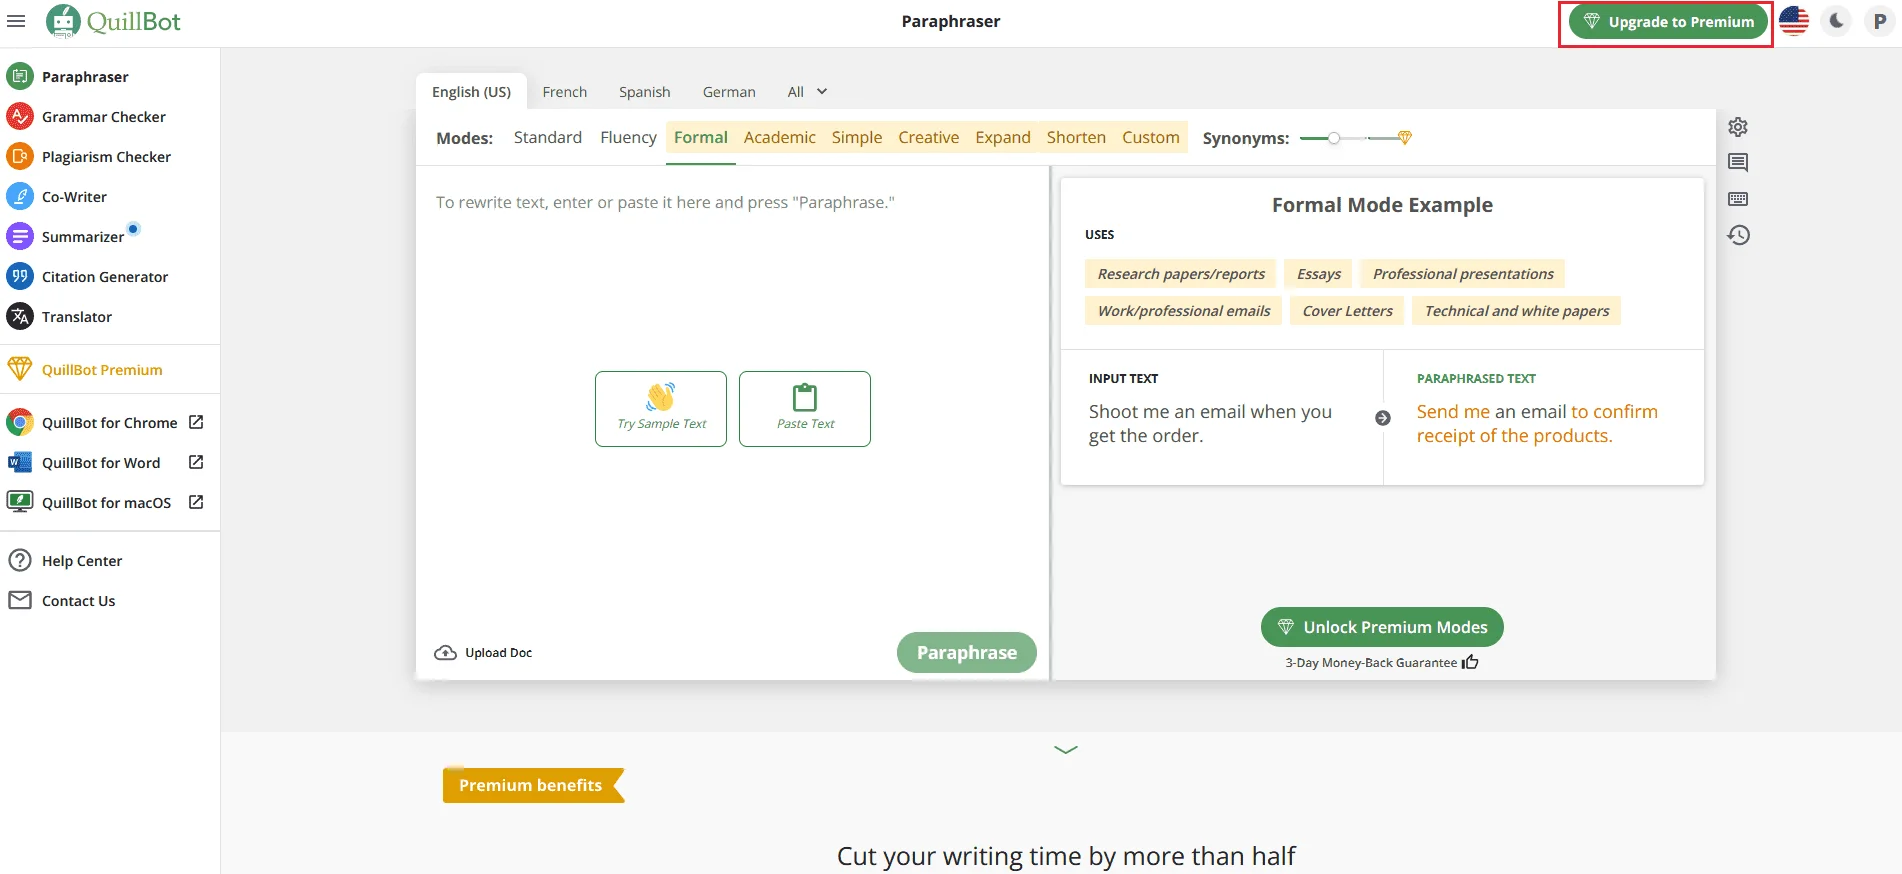
Task: Switch to the Spanish language tab
Action: coord(645,92)
